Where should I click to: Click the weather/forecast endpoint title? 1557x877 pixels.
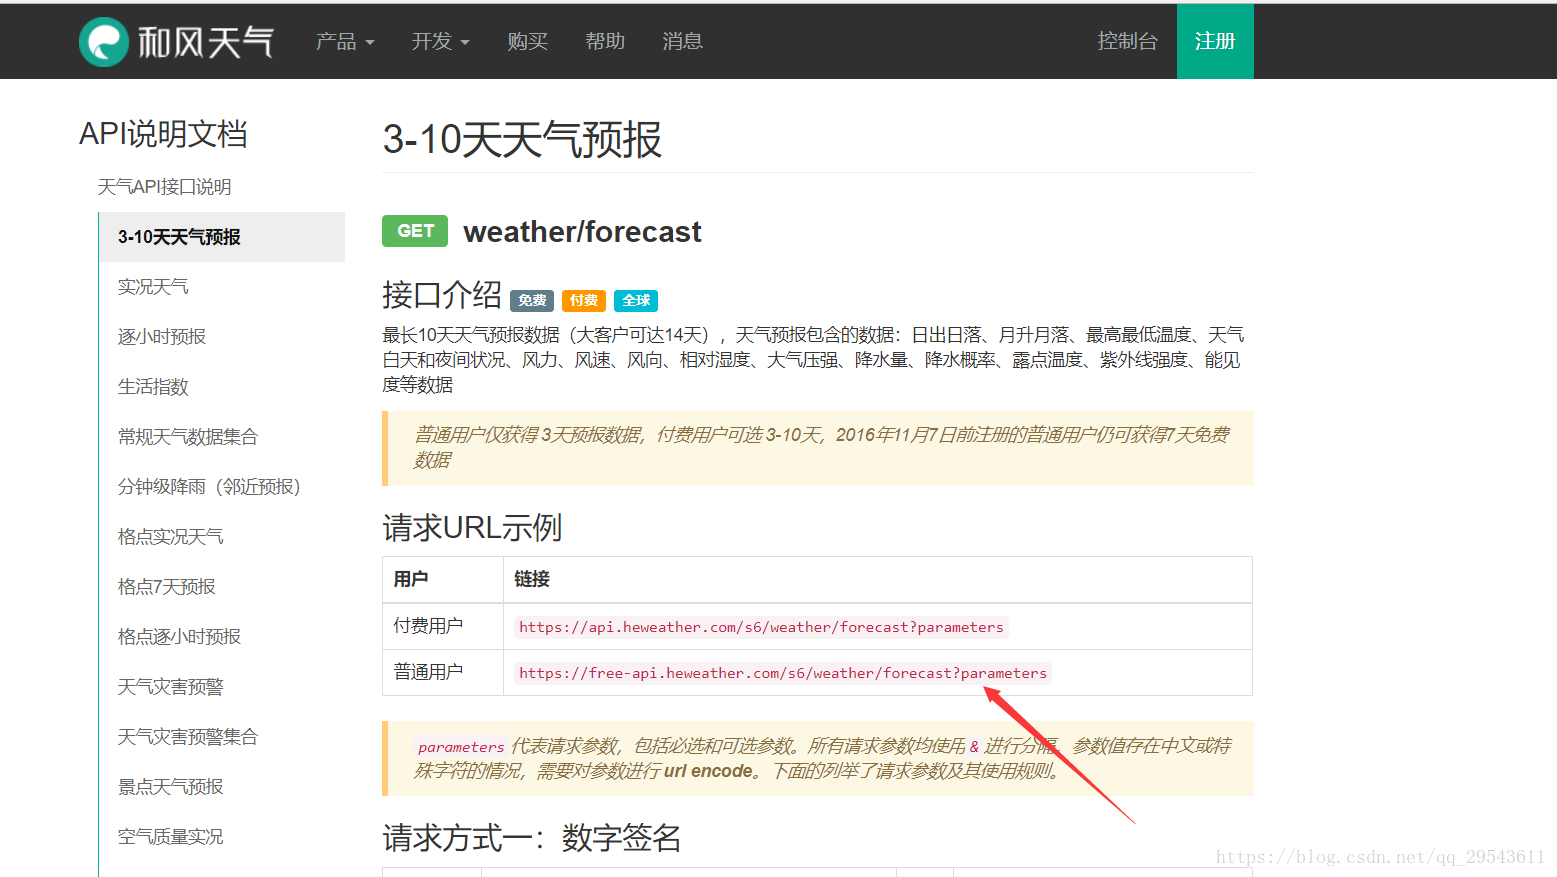[x=583, y=232]
